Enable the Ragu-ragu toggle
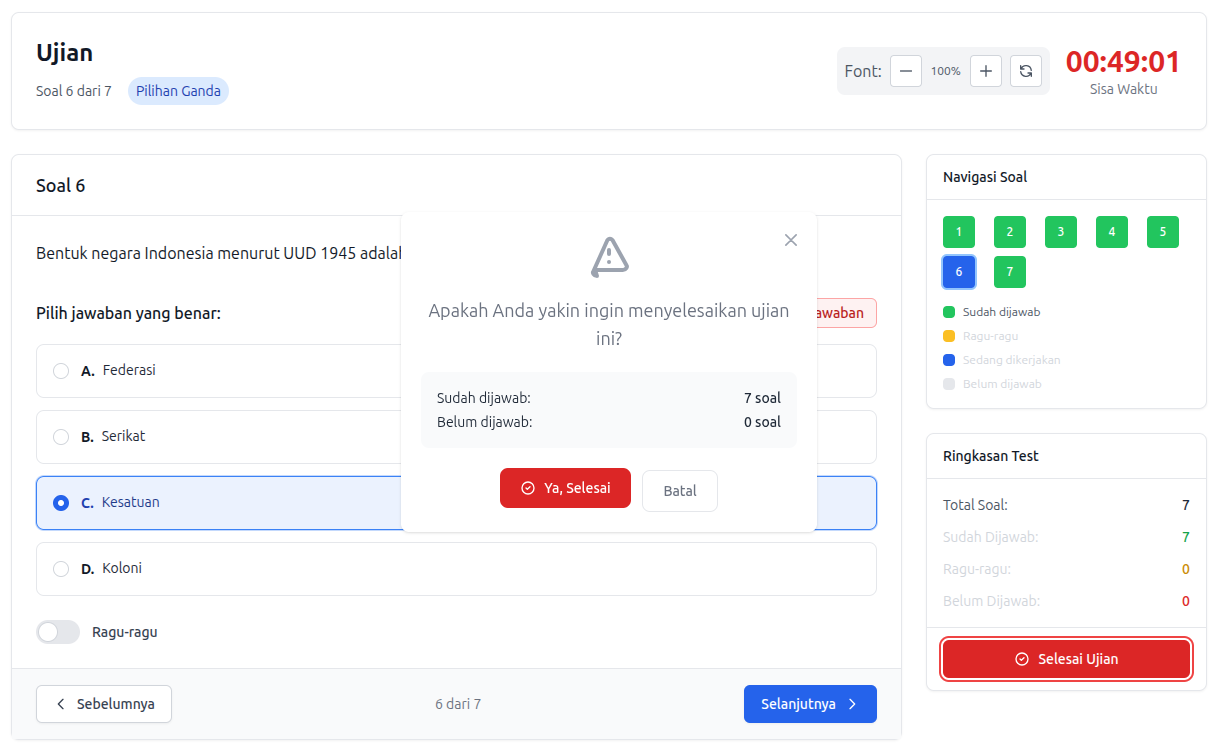Screen dimensions: 1219x751 click(57, 632)
